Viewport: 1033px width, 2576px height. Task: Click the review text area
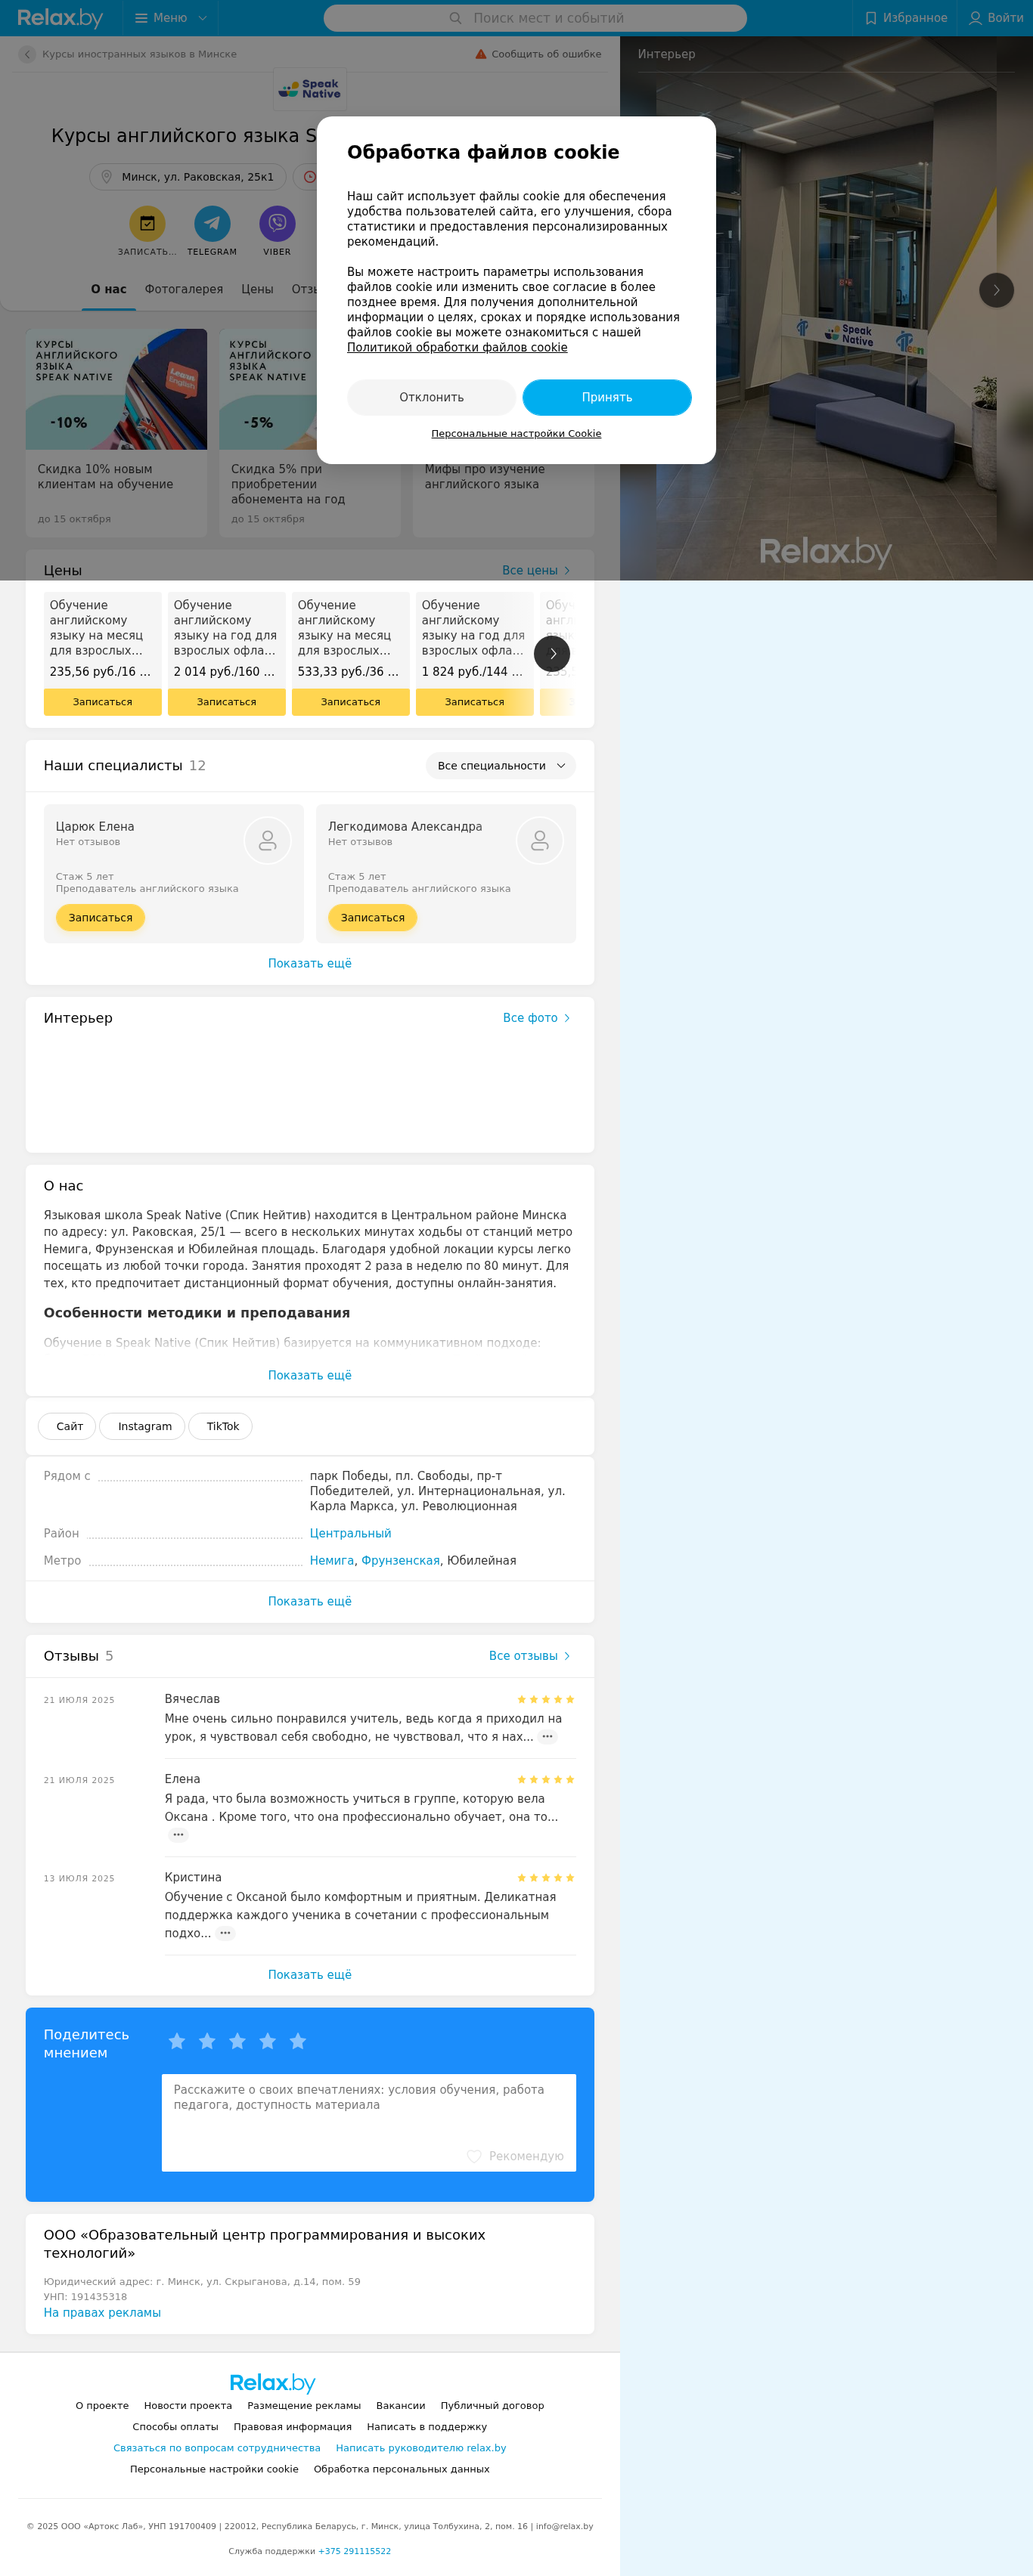tap(369, 2123)
